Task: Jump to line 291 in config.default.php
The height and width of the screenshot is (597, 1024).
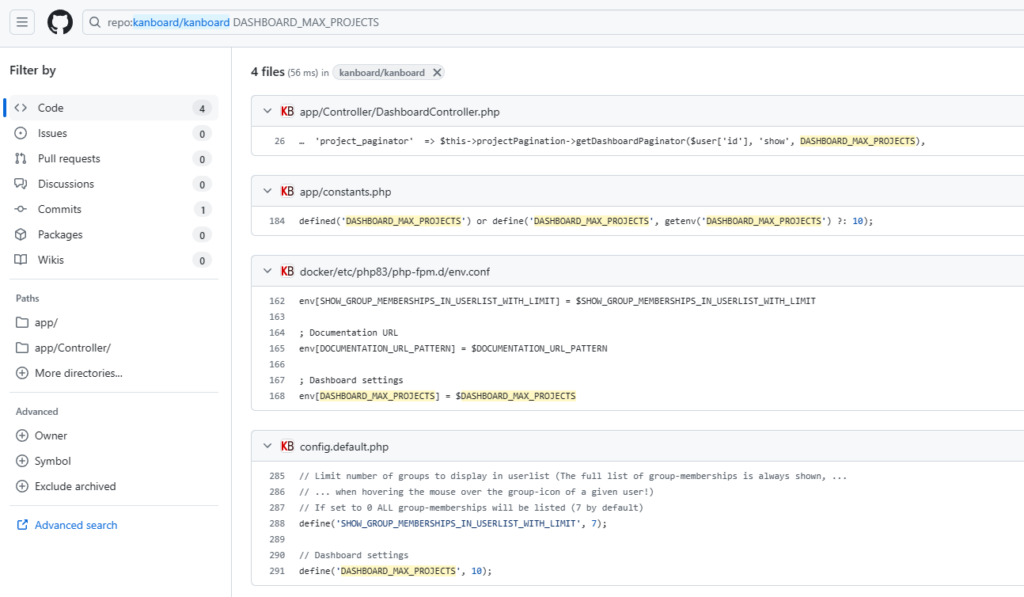Action: (x=277, y=572)
